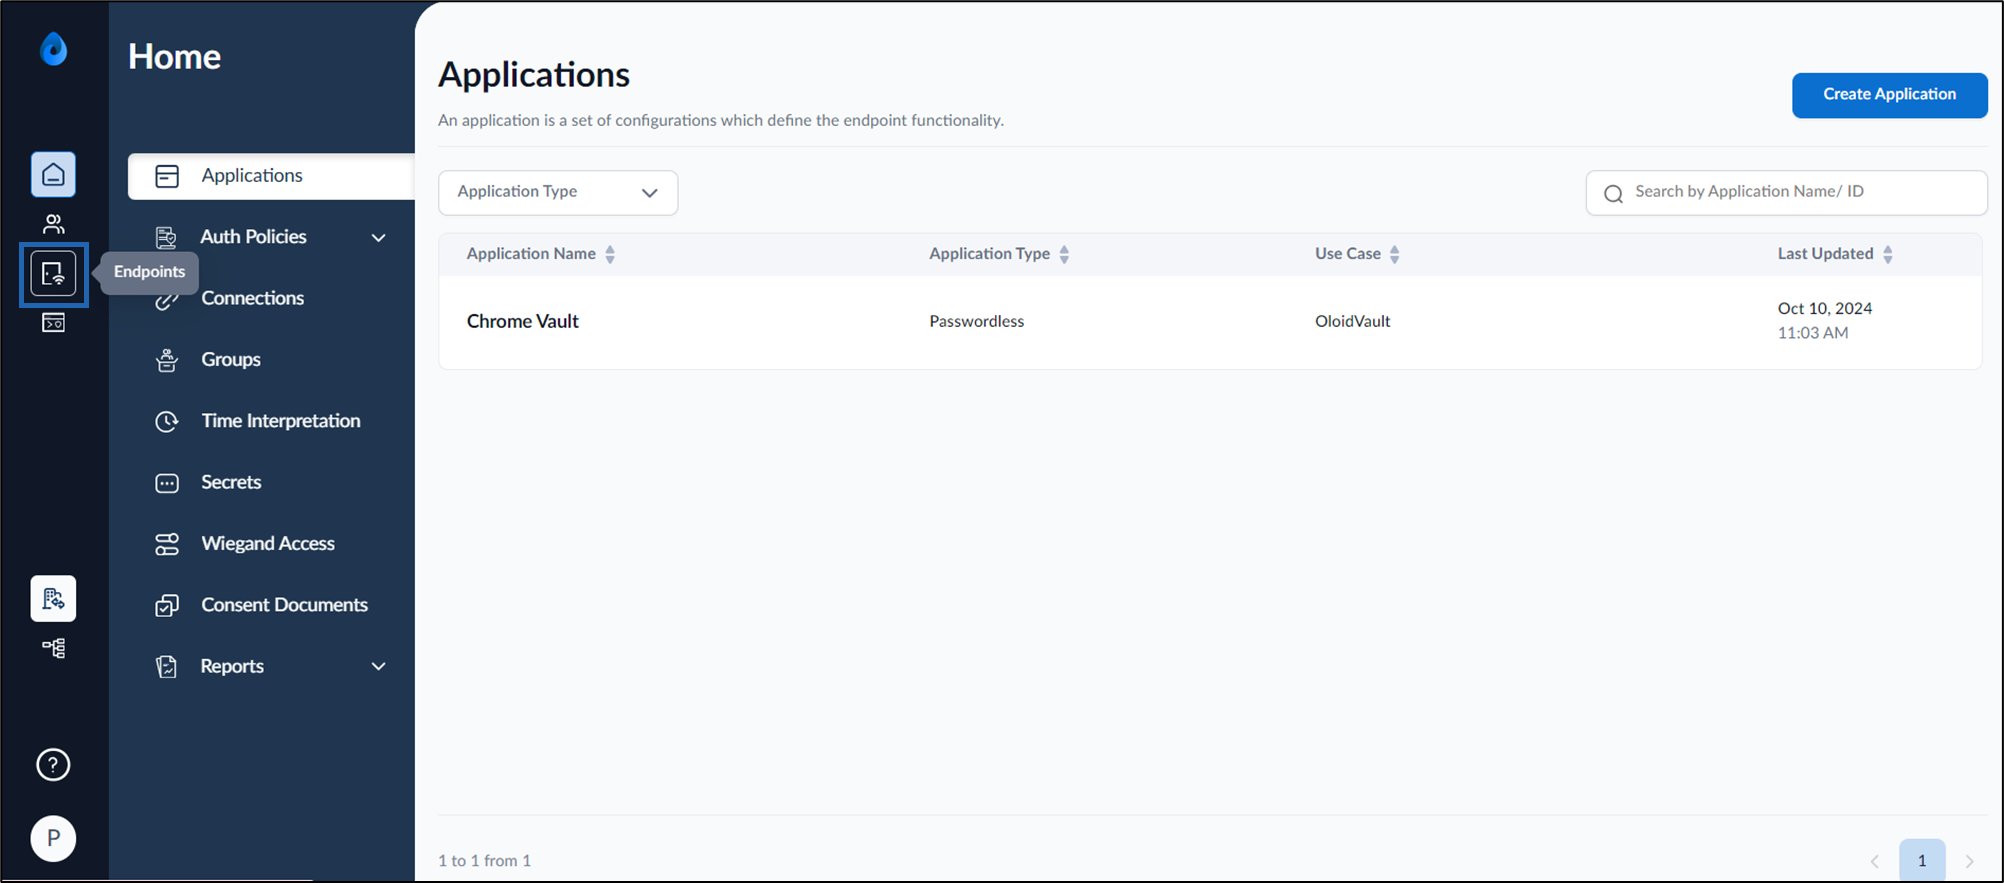Screen dimensions: 2004x883
Task: Focus the Search by Application Name field
Action: [x=1786, y=192]
